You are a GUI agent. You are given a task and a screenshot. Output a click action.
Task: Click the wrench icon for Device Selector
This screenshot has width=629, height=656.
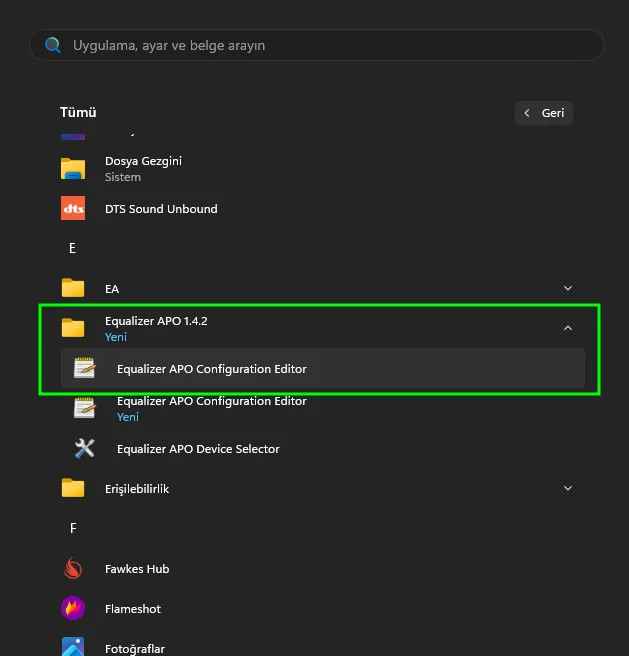pos(84,448)
